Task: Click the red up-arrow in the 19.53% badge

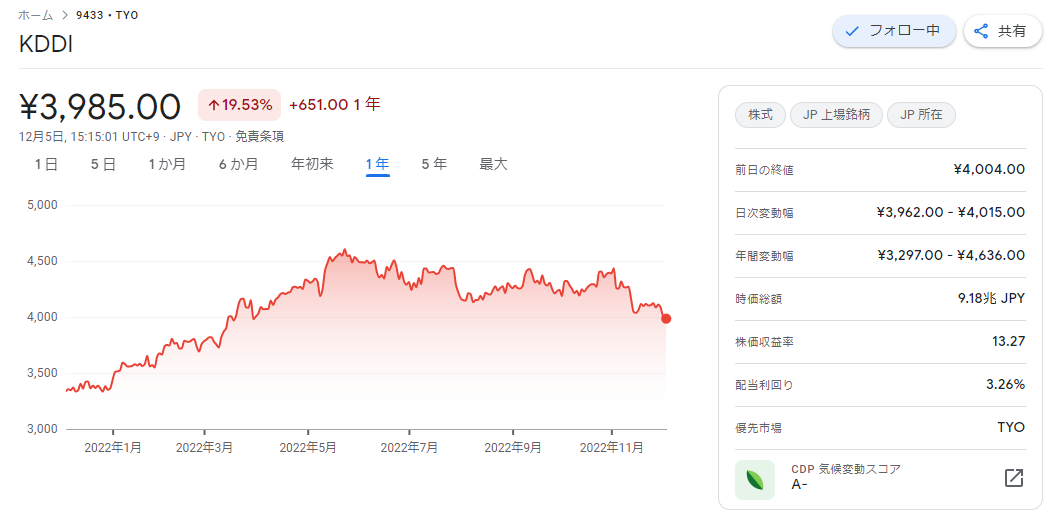Action: [214, 105]
